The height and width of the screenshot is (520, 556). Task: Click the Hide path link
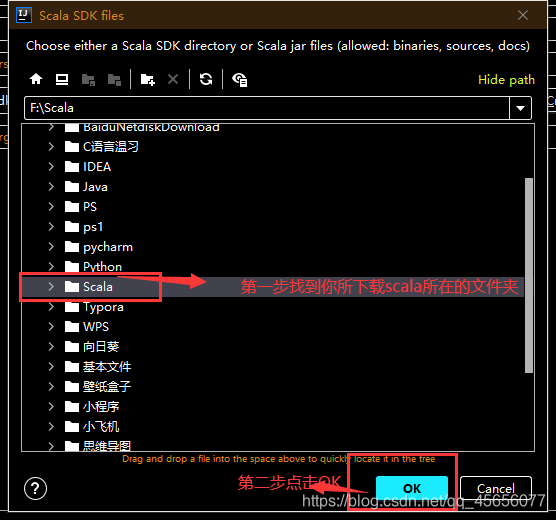506,80
